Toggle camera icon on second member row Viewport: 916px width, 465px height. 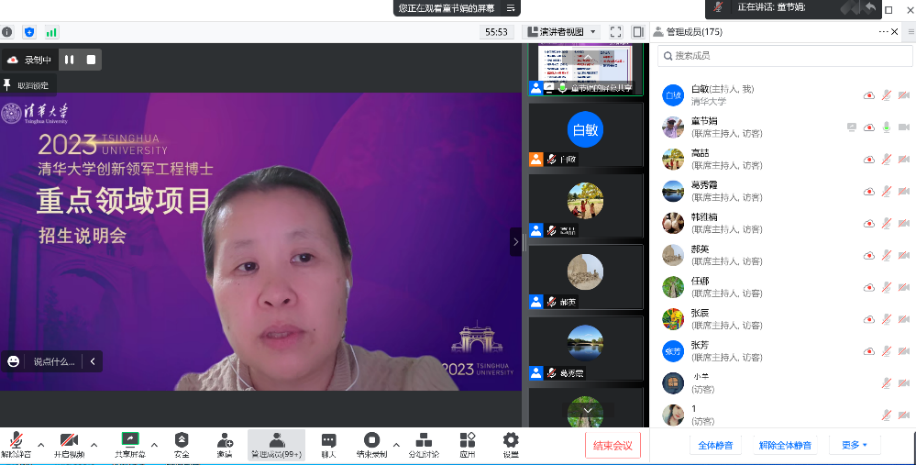[x=904, y=127]
